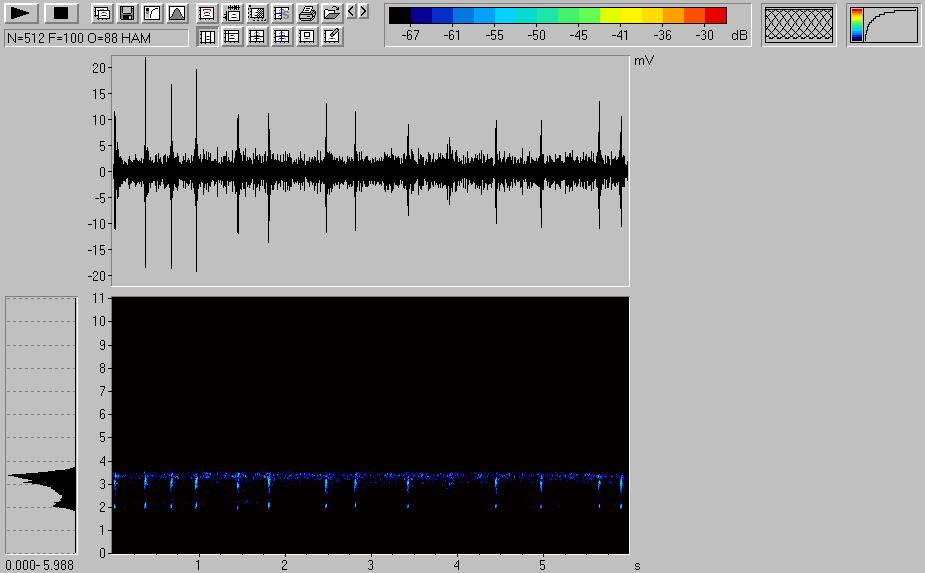
Task: Click the grid icon with blue crosshair lines
Action: (282, 37)
